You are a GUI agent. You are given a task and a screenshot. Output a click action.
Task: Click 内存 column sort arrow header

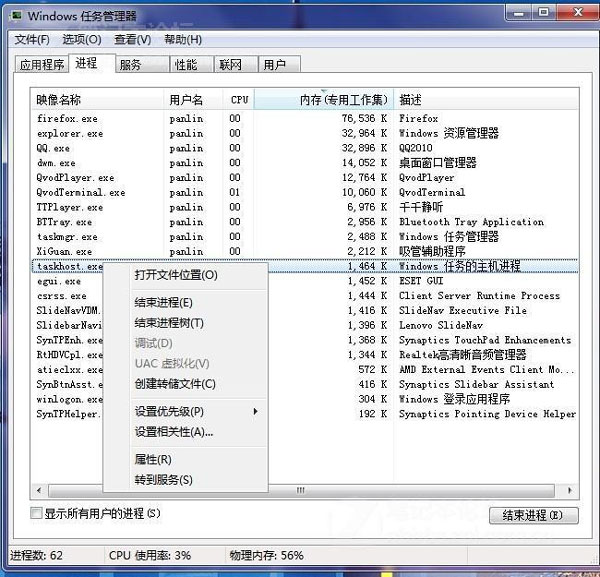point(324,92)
